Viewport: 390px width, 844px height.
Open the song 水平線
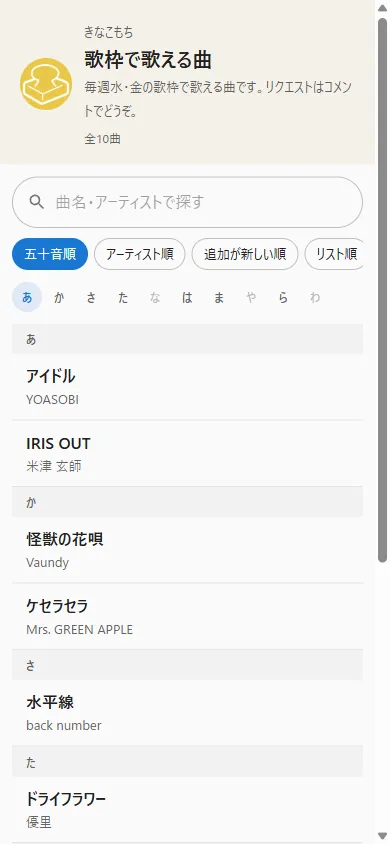(x=187, y=713)
